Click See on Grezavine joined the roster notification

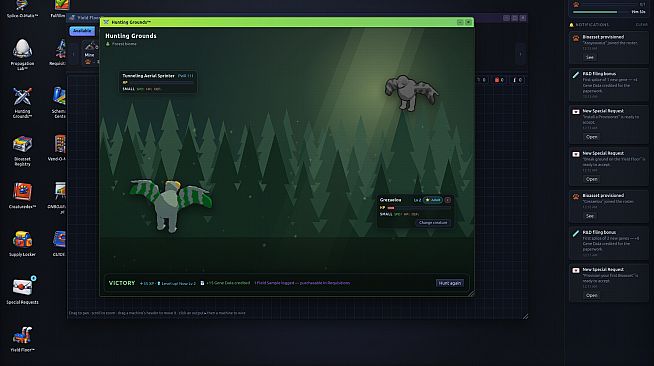(x=589, y=216)
